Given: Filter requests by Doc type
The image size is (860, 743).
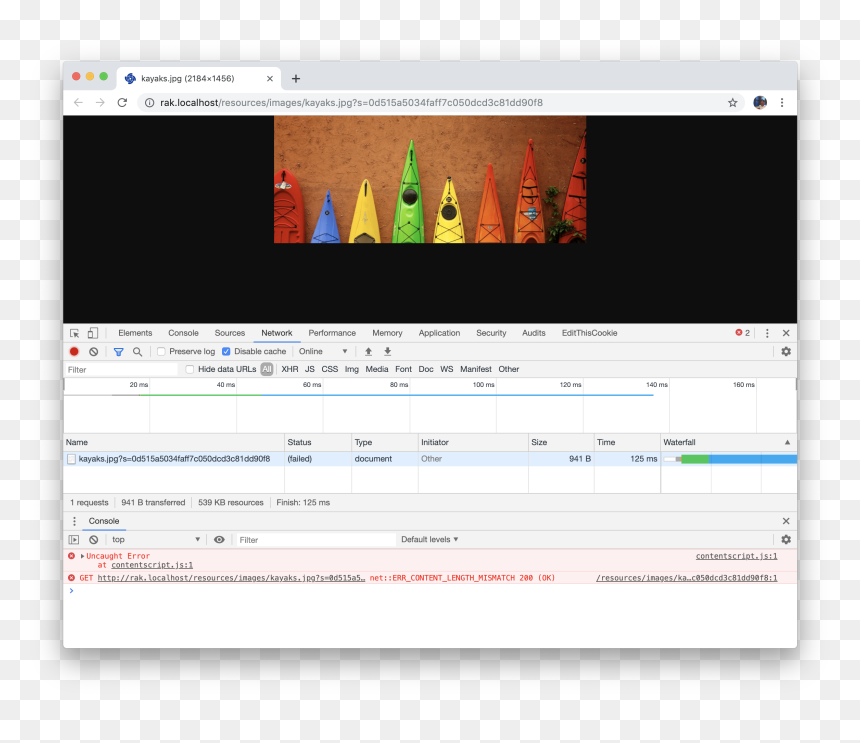Looking at the screenshot, I should tap(426, 369).
